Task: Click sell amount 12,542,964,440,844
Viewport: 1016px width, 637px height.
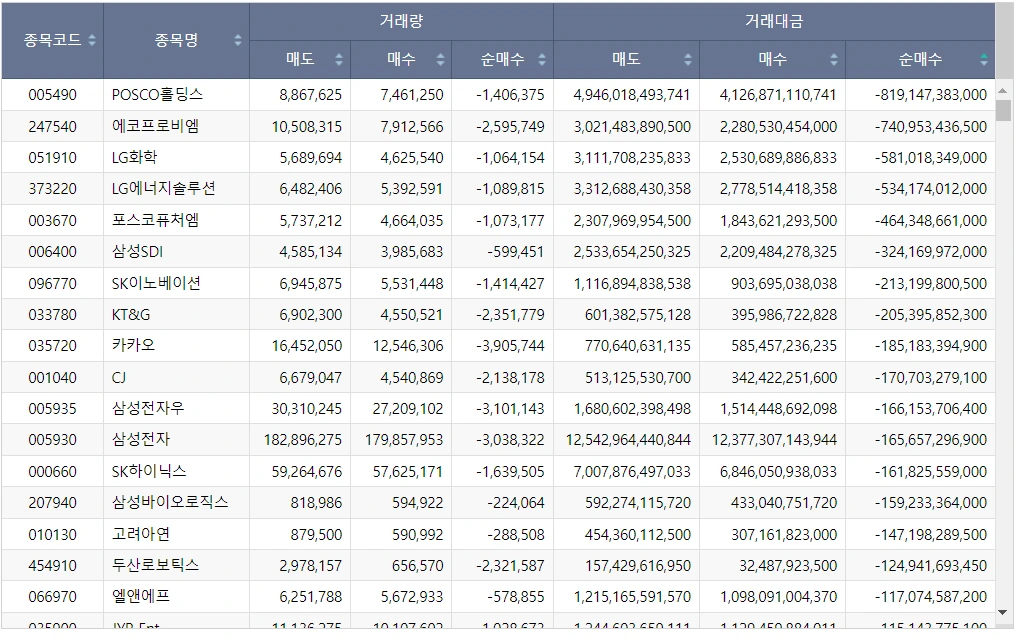Action: [x=628, y=439]
